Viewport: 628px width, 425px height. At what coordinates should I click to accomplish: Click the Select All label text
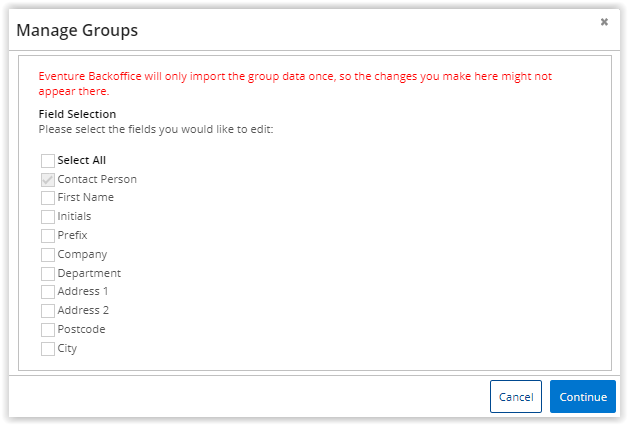point(82,160)
